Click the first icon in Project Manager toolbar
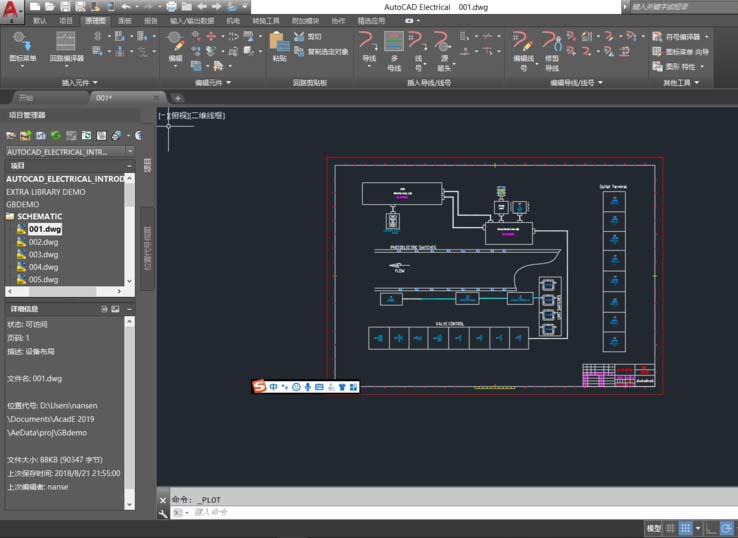 [10, 136]
